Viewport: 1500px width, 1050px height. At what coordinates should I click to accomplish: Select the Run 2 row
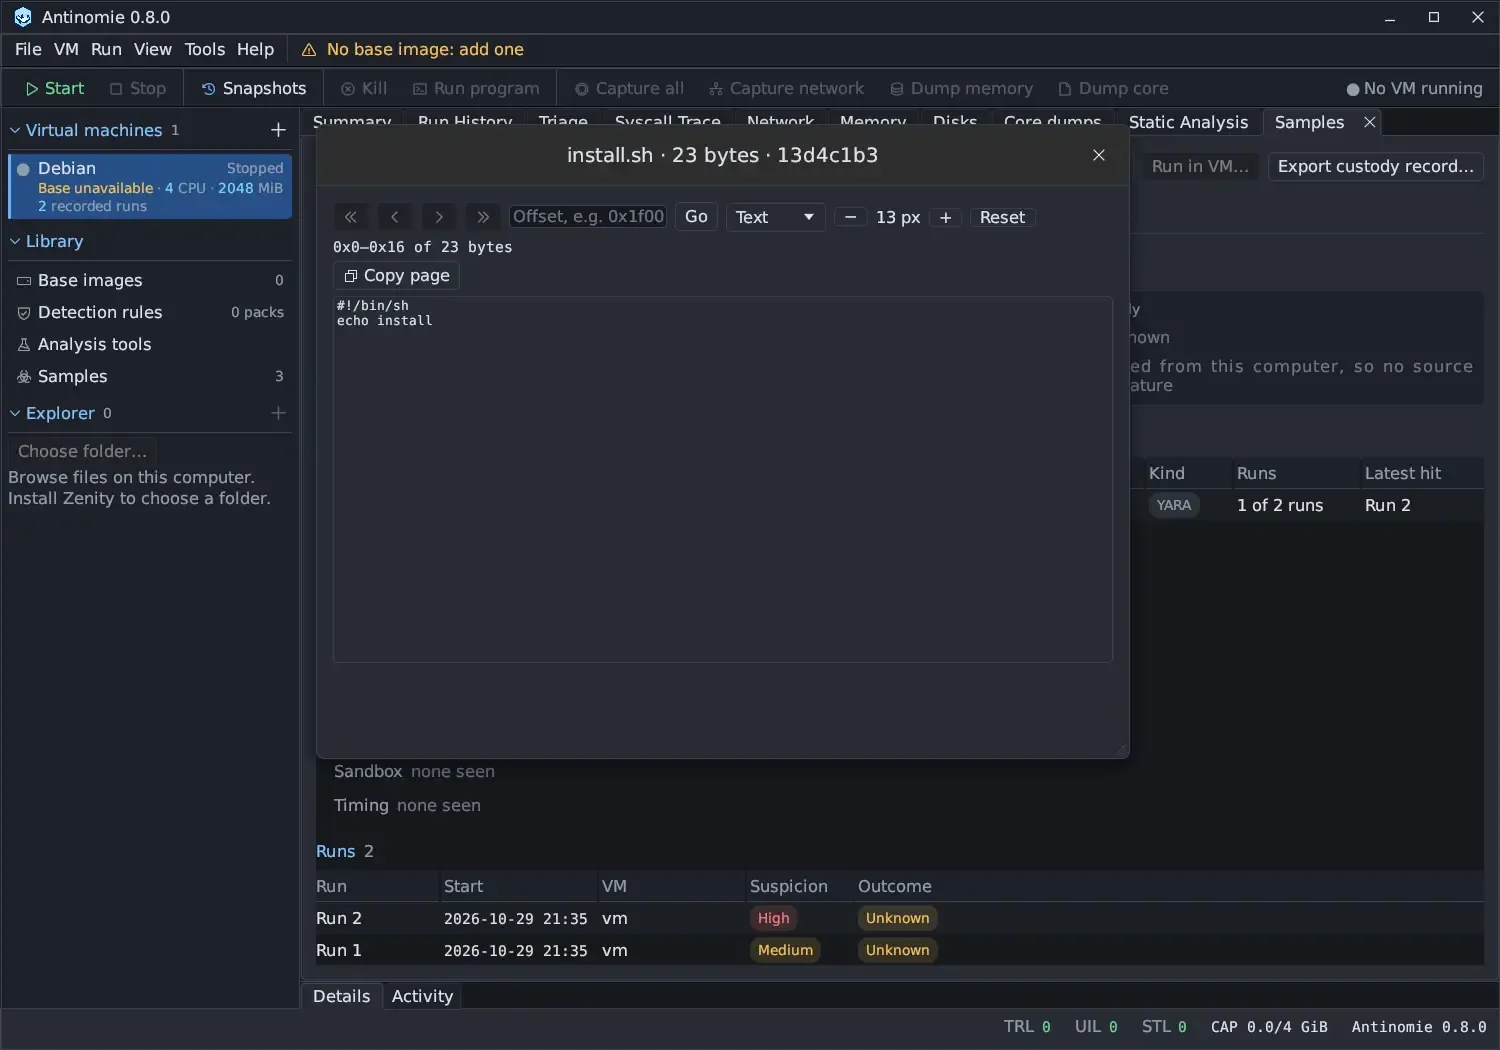click(899, 918)
